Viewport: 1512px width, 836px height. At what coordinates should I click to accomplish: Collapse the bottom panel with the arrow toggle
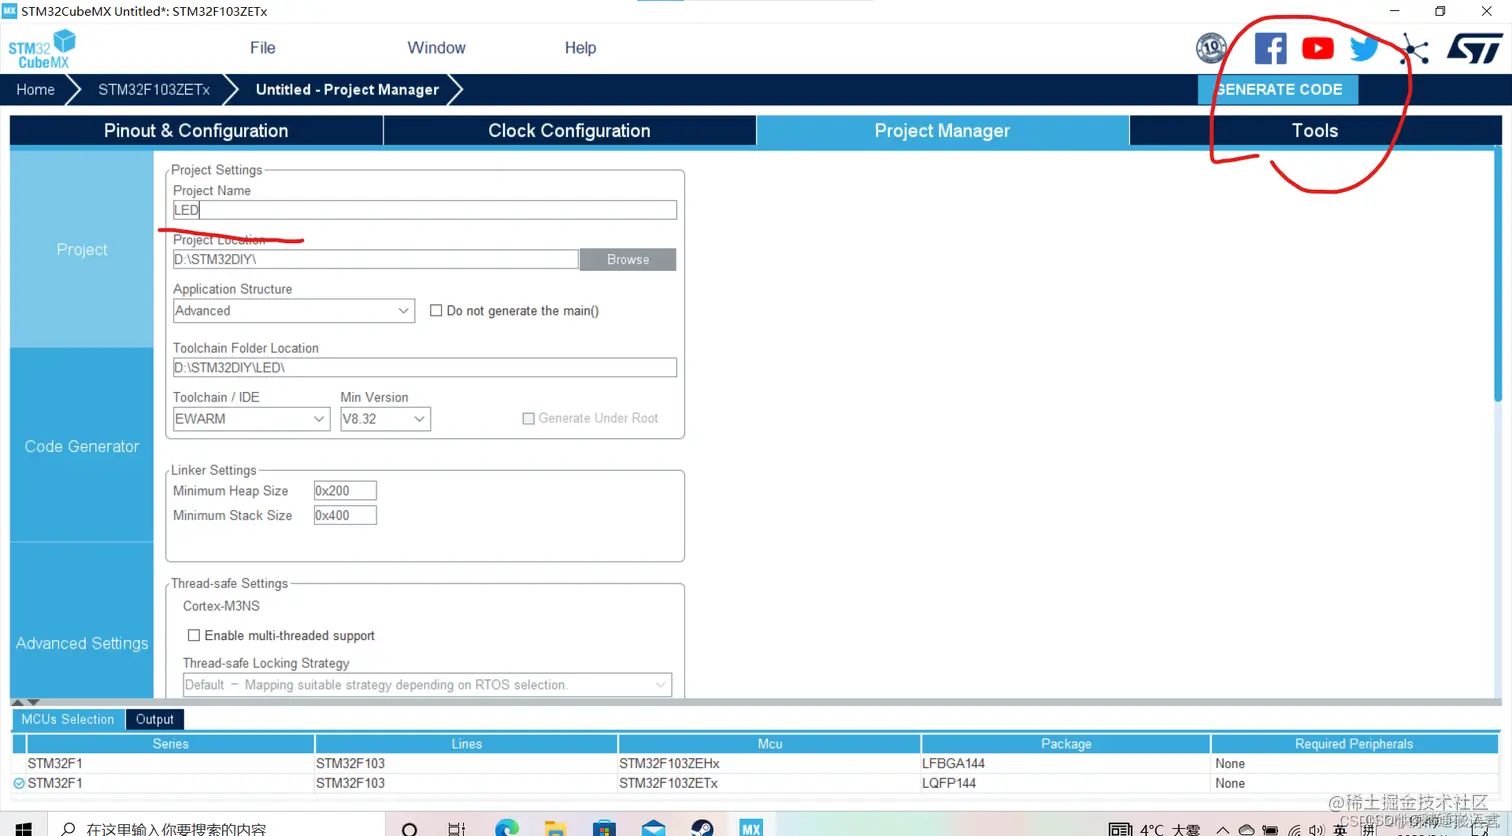(33, 702)
